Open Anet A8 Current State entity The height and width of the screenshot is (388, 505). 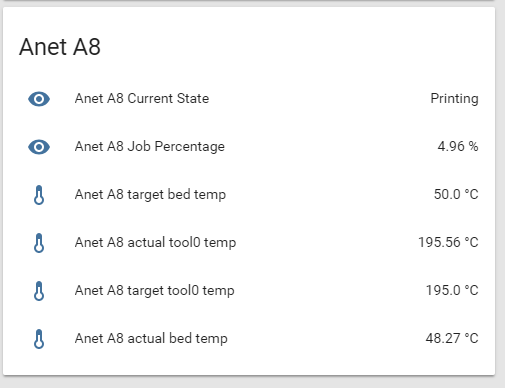click(x=142, y=99)
